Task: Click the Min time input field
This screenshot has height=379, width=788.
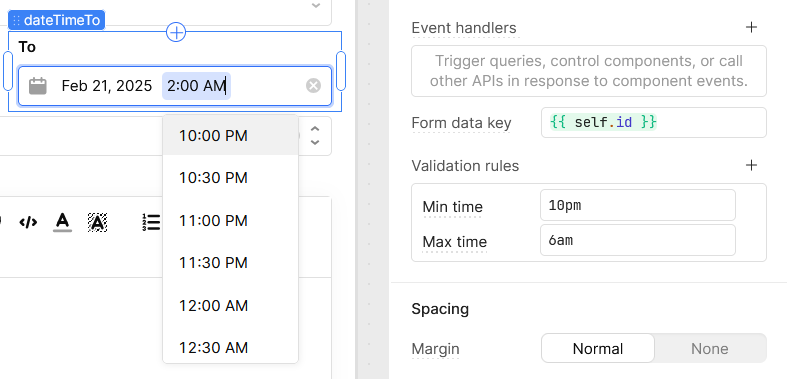Action: [x=638, y=205]
